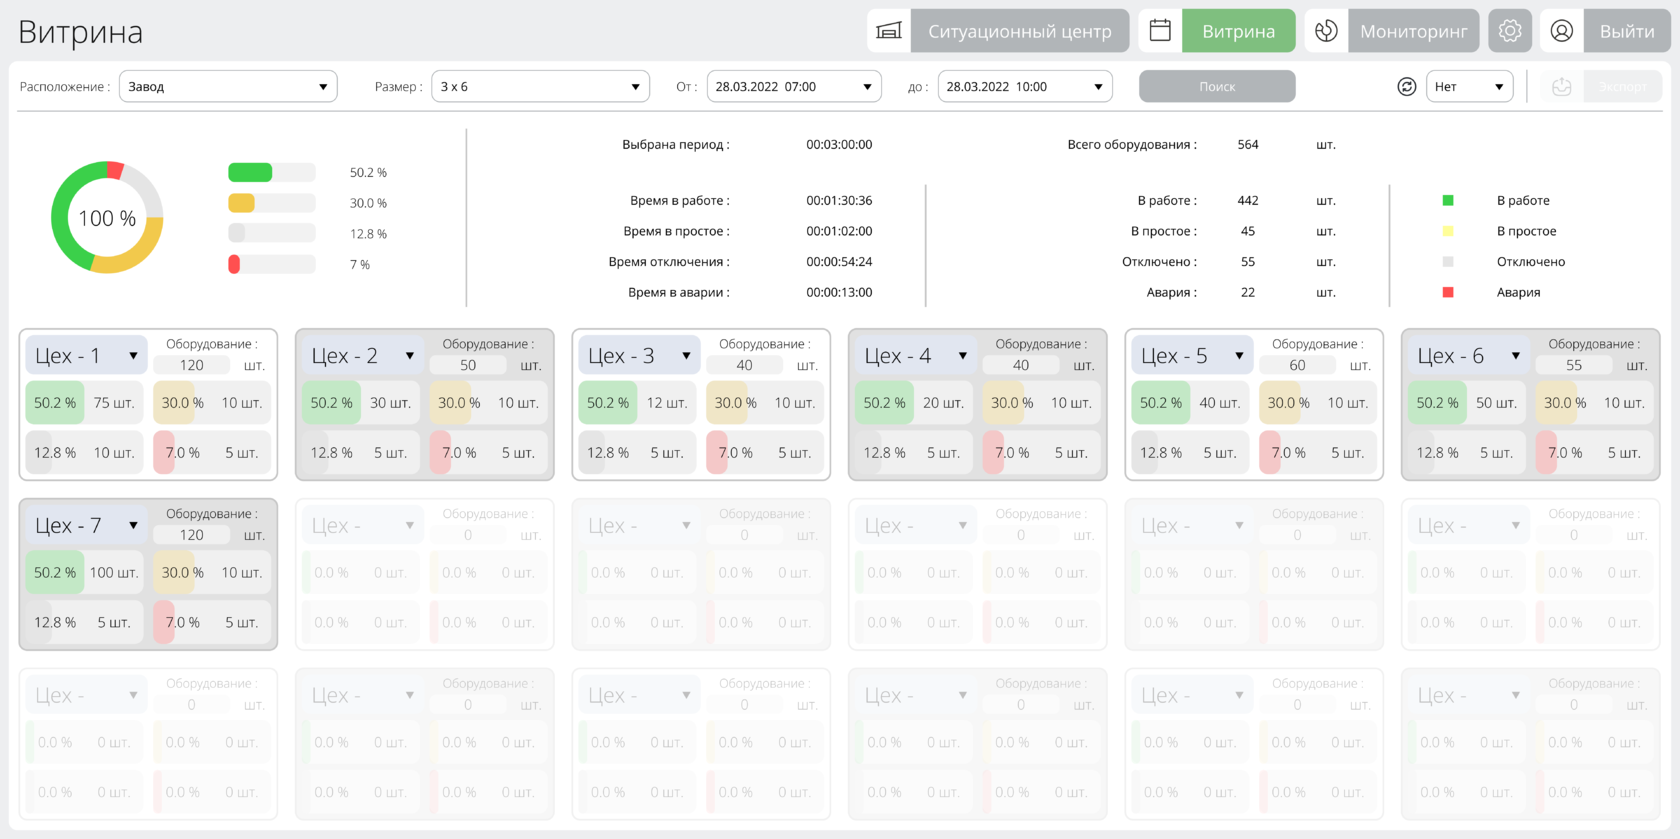Image resolution: width=1680 pixels, height=839 pixels.
Task: Click the Время отключения value 00:00:54:24
Action: tap(839, 262)
